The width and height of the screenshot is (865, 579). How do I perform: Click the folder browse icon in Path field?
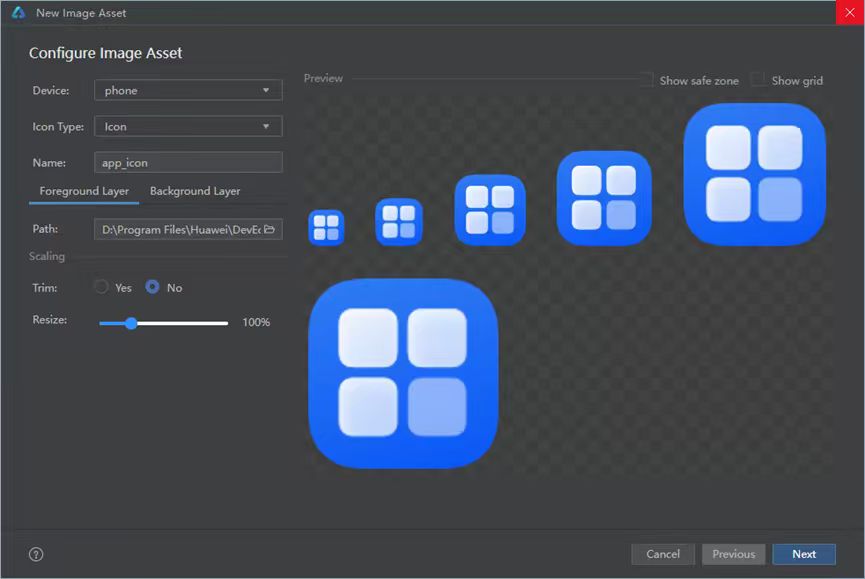click(269, 229)
